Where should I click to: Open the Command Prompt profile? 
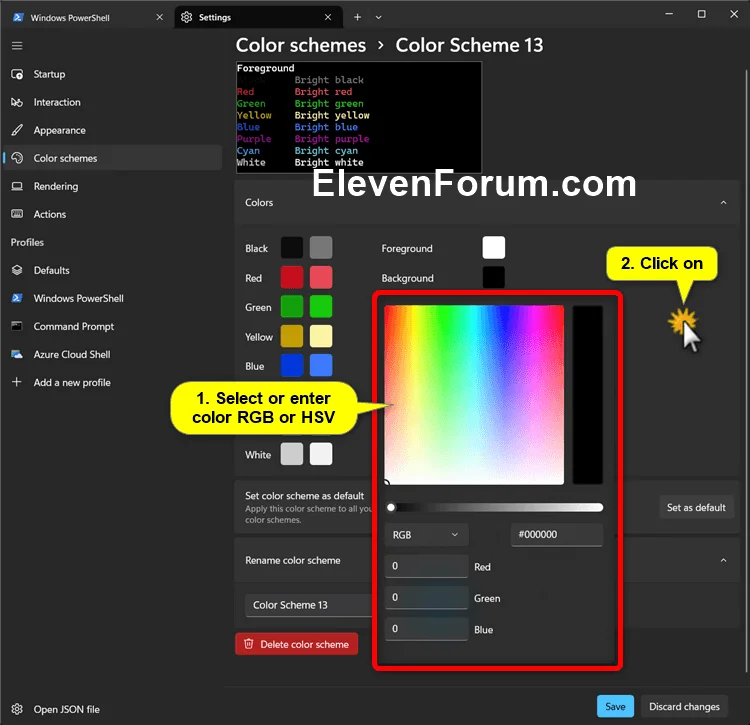coord(113,326)
